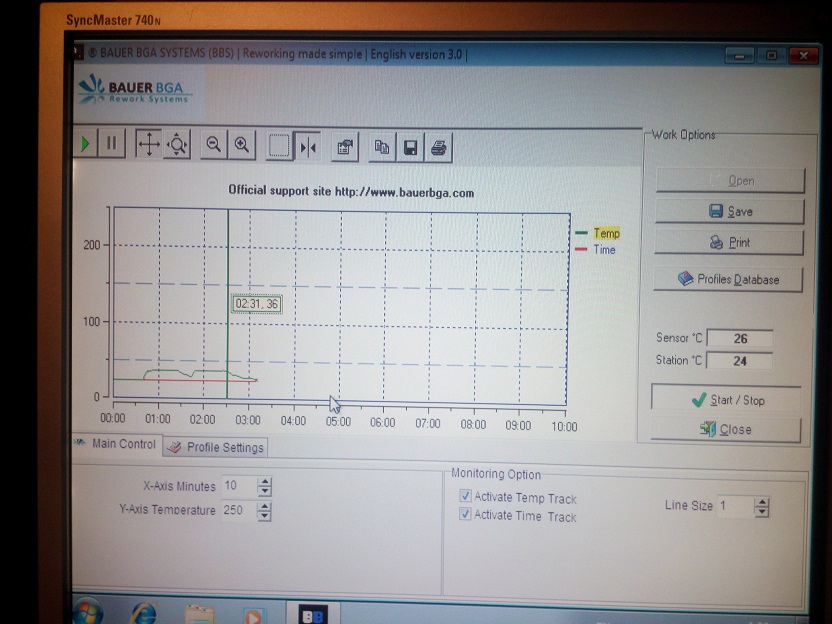832x624 pixels.
Task: Adjust the Y-Axis Temperature spinner arrows
Action: [264, 510]
